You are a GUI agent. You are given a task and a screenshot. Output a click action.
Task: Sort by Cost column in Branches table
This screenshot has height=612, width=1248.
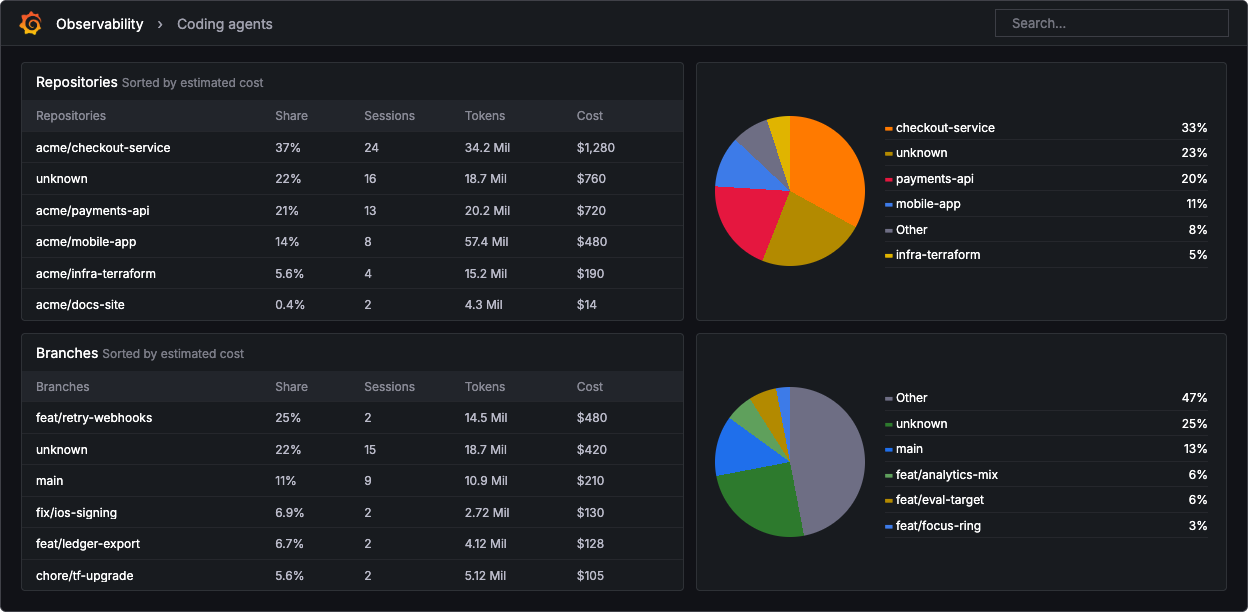click(x=590, y=387)
